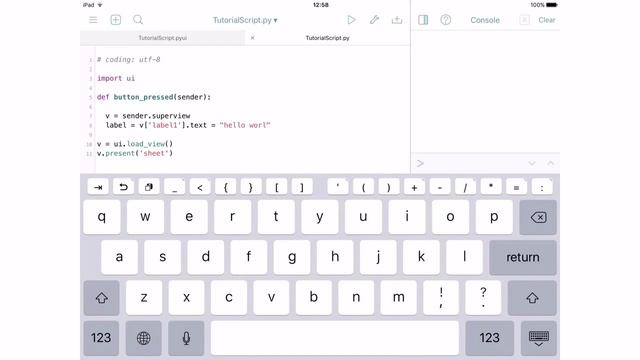Open search with the magnifier icon
This screenshot has height=360, width=640.
pos(138,20)
